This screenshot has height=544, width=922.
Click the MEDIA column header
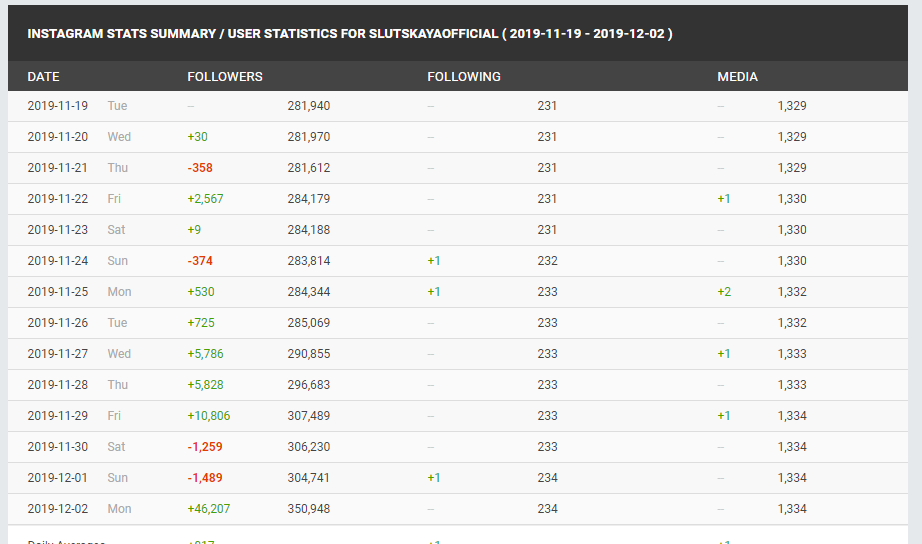coord(737,76)
